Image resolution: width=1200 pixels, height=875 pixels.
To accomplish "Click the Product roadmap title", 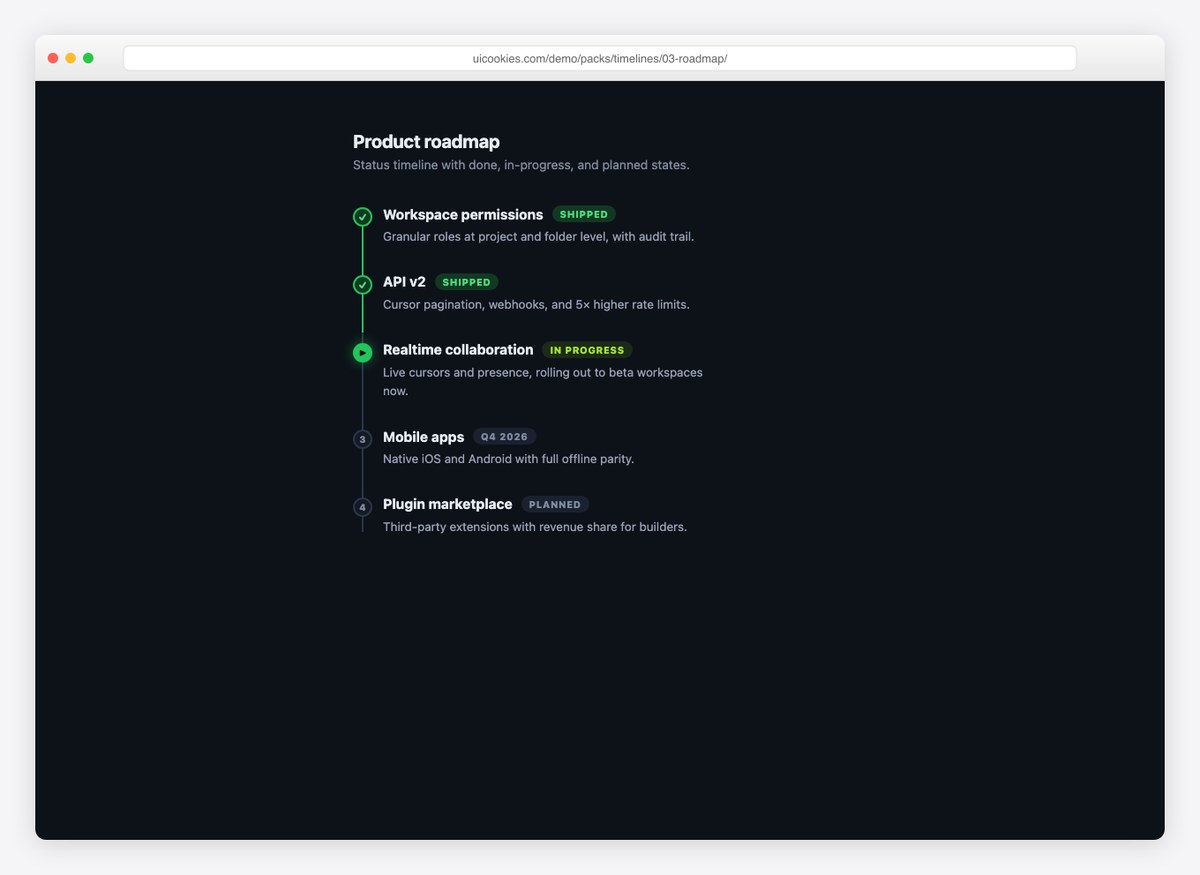I will click(426, 142).
